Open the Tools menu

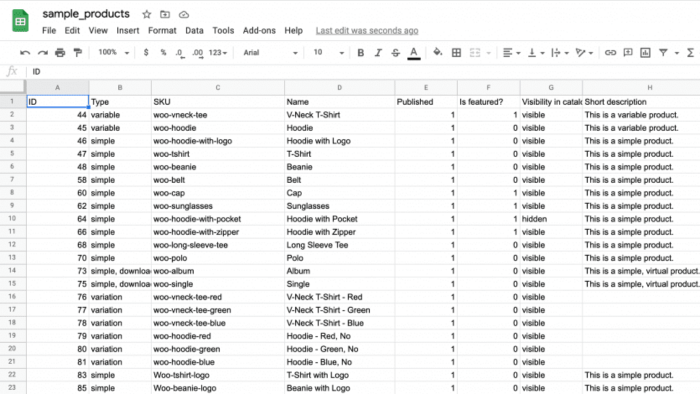223,30
